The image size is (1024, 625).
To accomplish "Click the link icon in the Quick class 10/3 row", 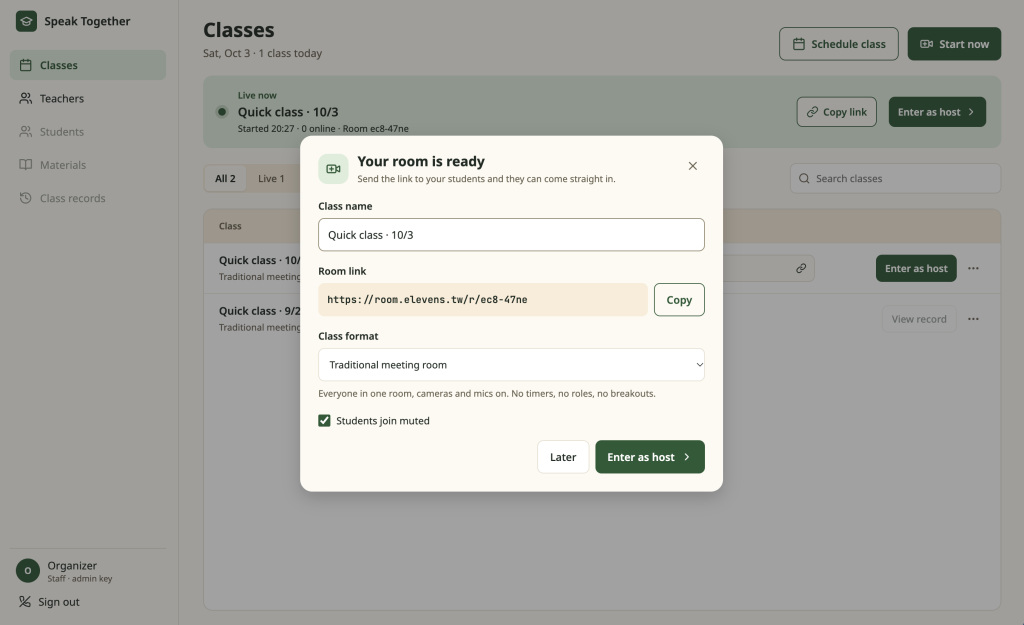I will click(x=801, y=268).
